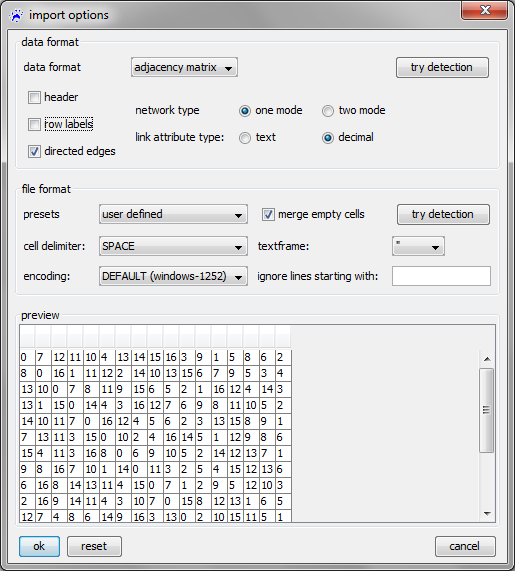This screenshot has height=571, width=515.
Task: Click try detection in file format section
Action: 443,214
